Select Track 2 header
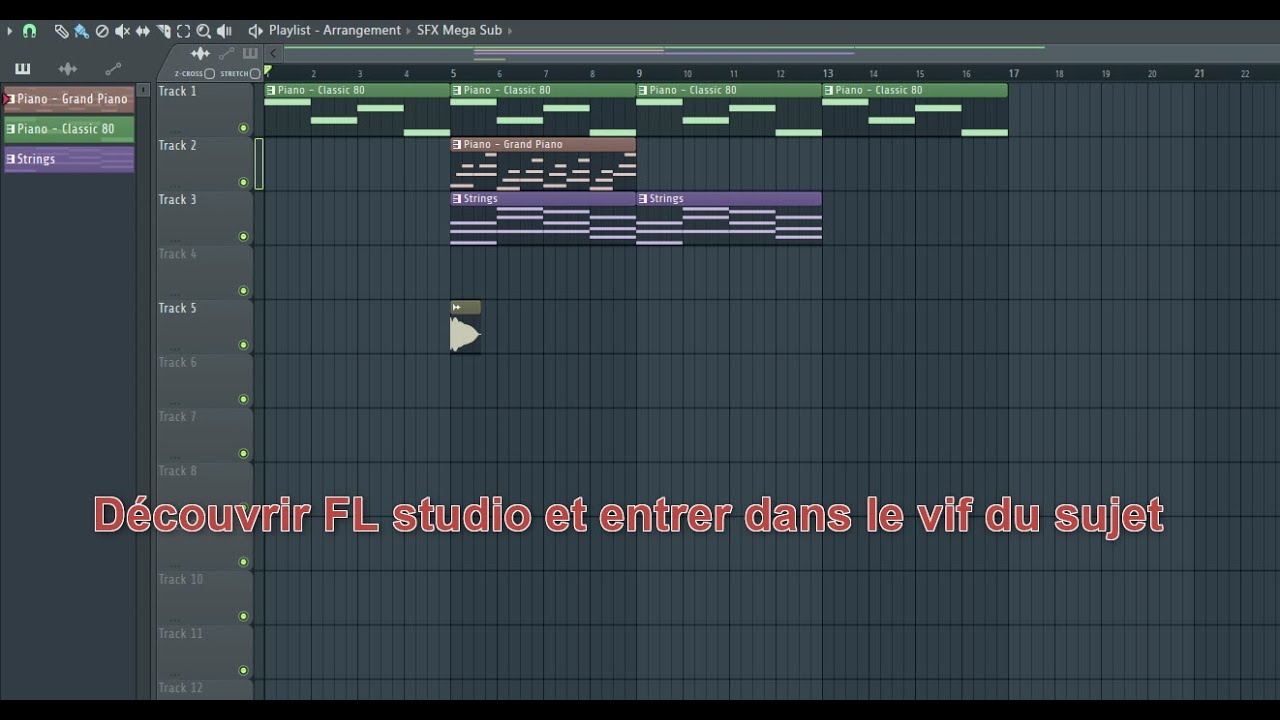Screen dimensions: 1280x720 point(205,163)
